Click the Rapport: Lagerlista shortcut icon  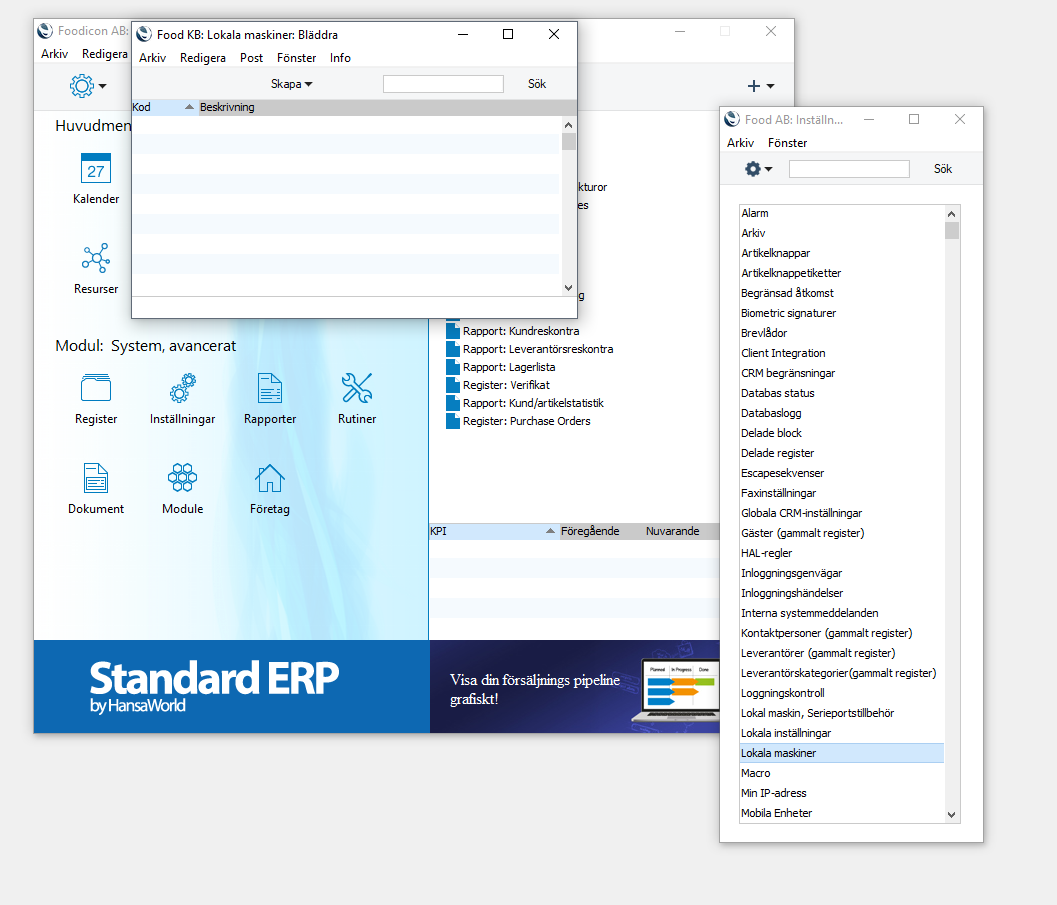453,367
